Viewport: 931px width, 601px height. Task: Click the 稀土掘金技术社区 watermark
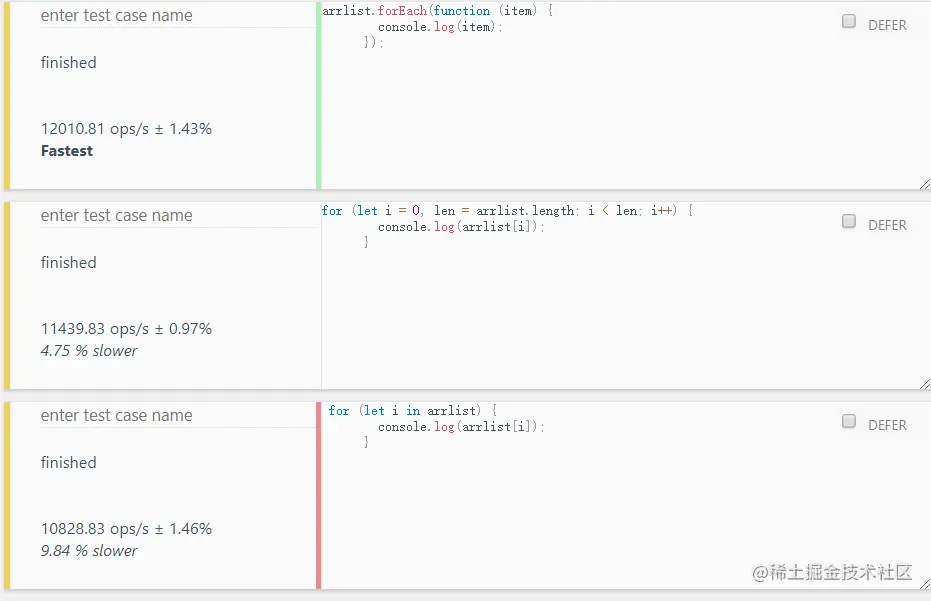pyautogui.click(x=833, y=572)
